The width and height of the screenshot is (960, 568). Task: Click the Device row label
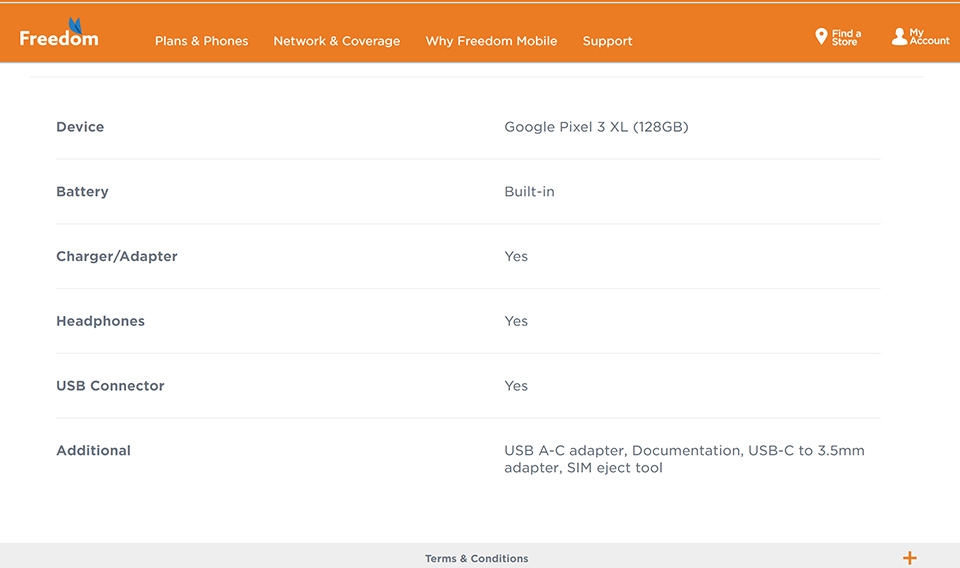click(x=80, y=127)
